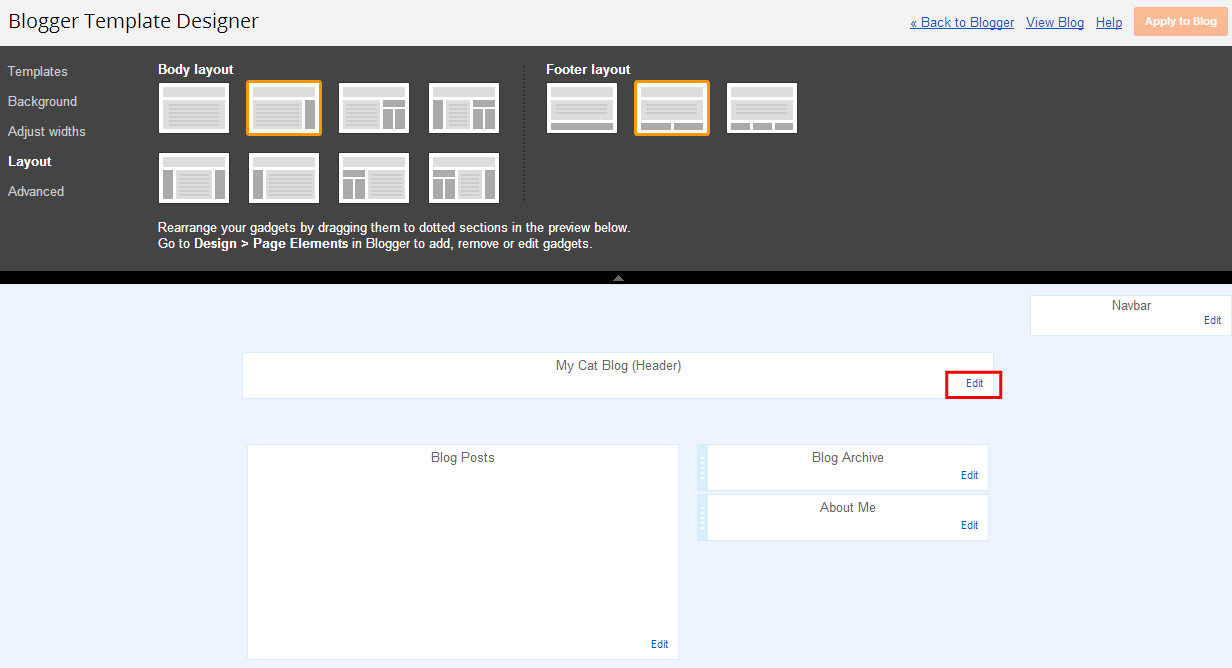
Task: Edit the Blog Archive gadget
Action: tap(969, 476)
